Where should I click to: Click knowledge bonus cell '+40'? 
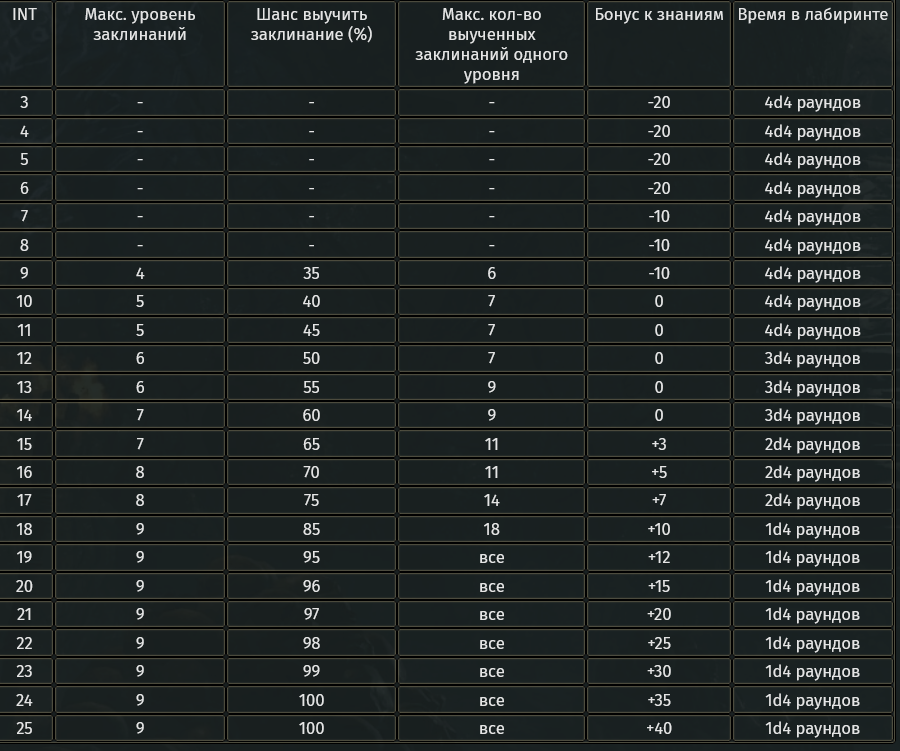[659, 728]
